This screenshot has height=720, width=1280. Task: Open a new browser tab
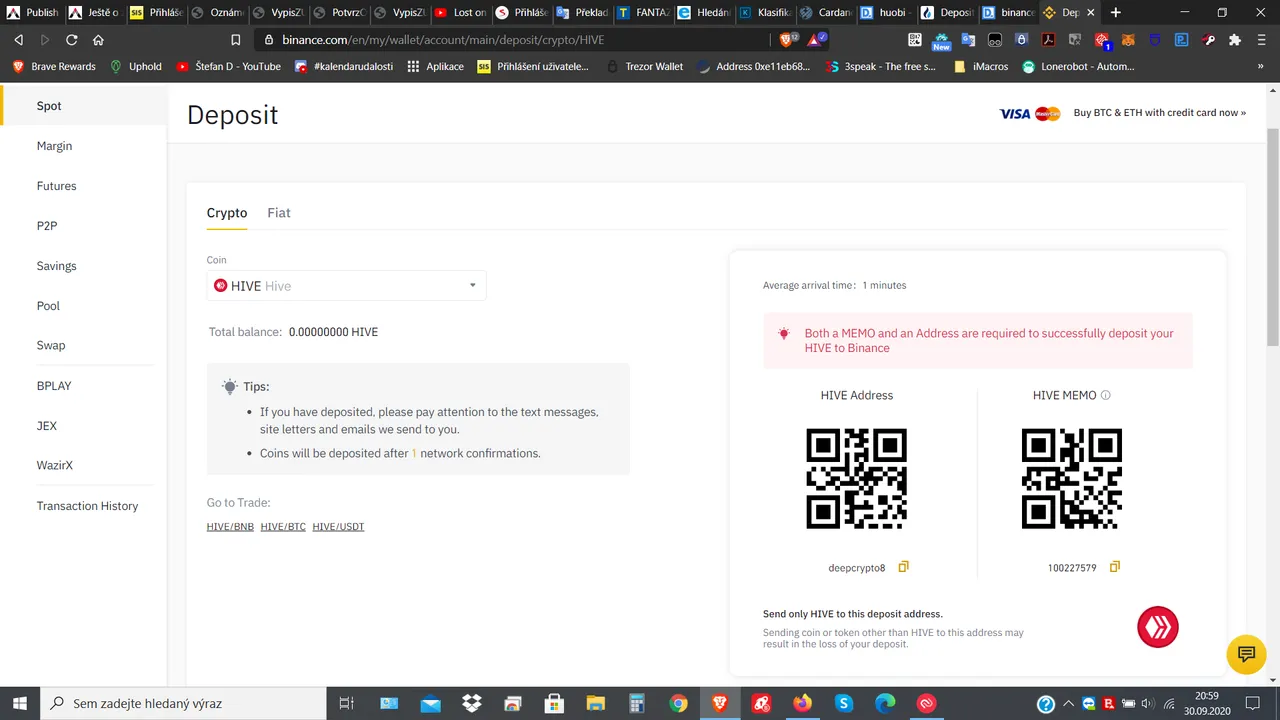(x=1116, y=12)
